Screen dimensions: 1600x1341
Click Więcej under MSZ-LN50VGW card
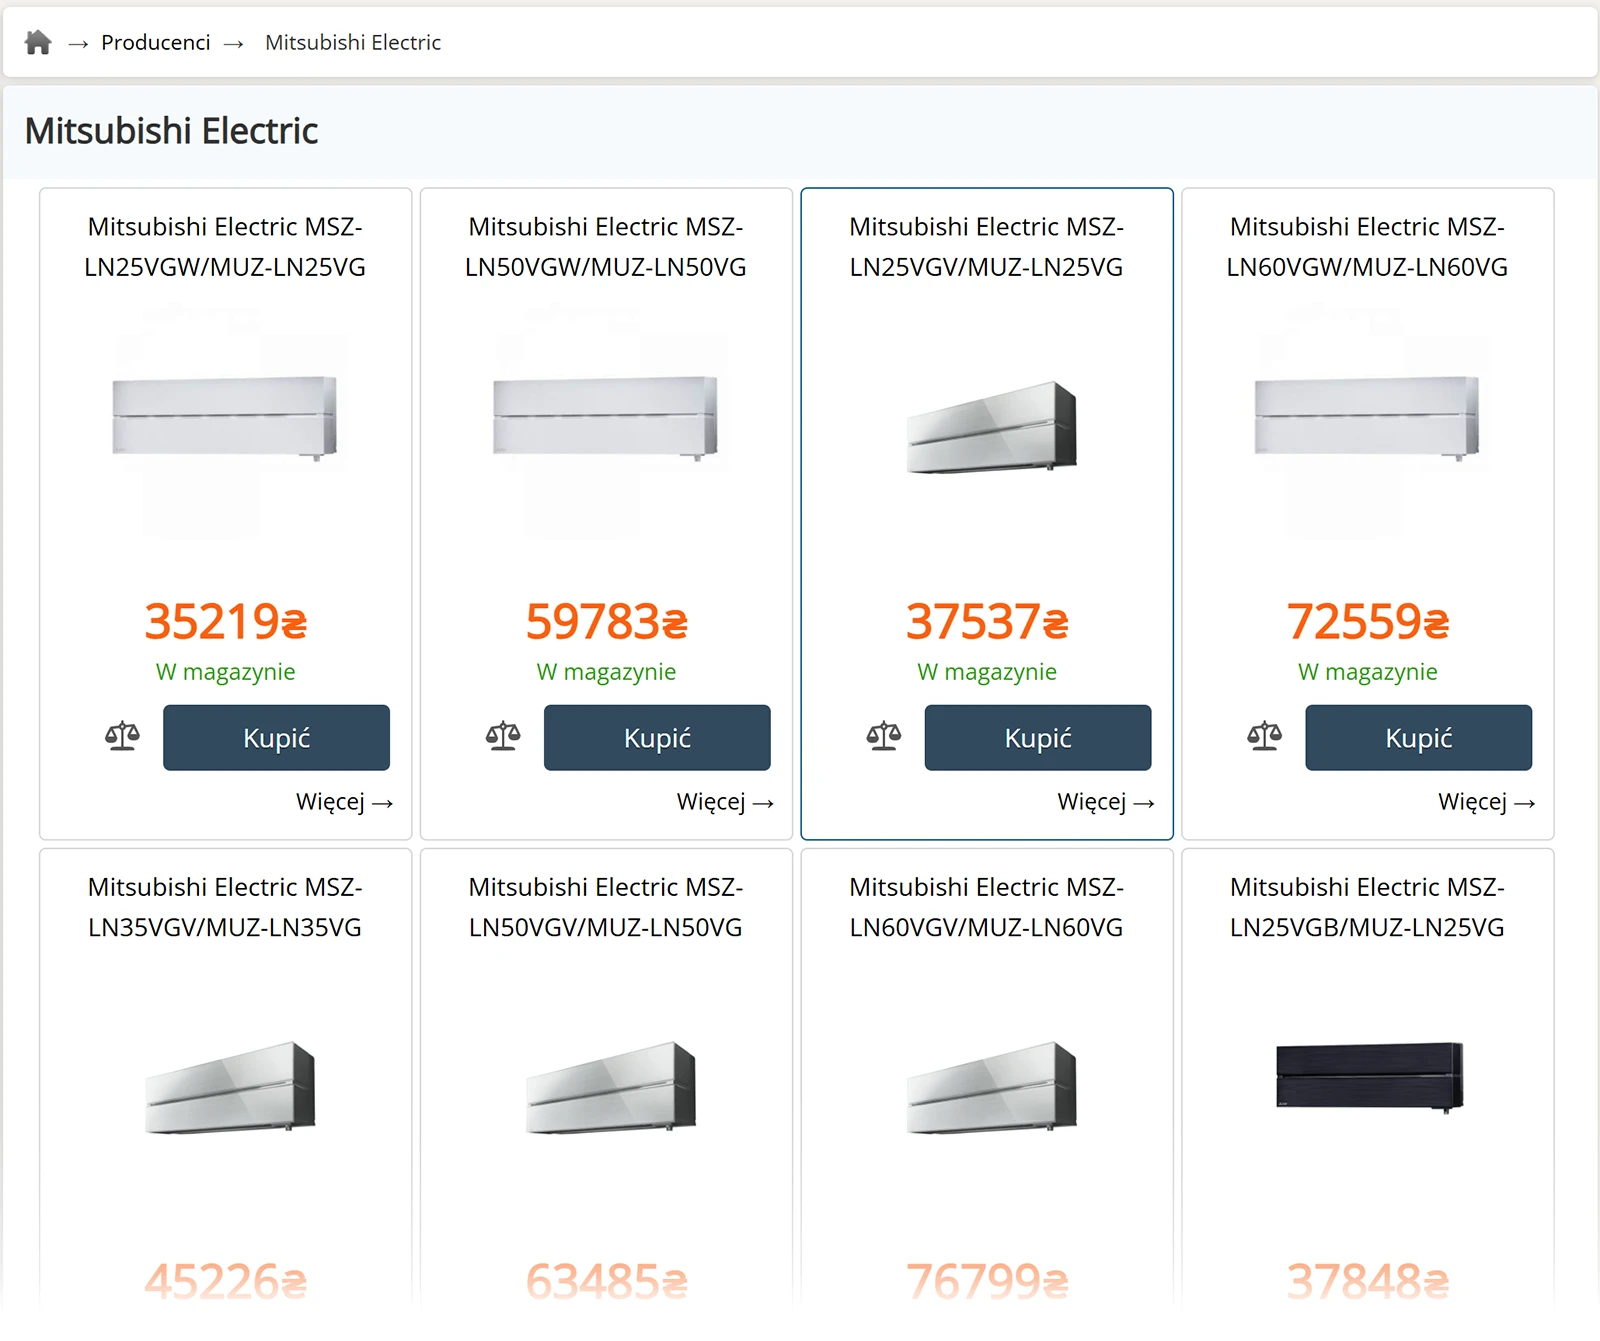725,802
